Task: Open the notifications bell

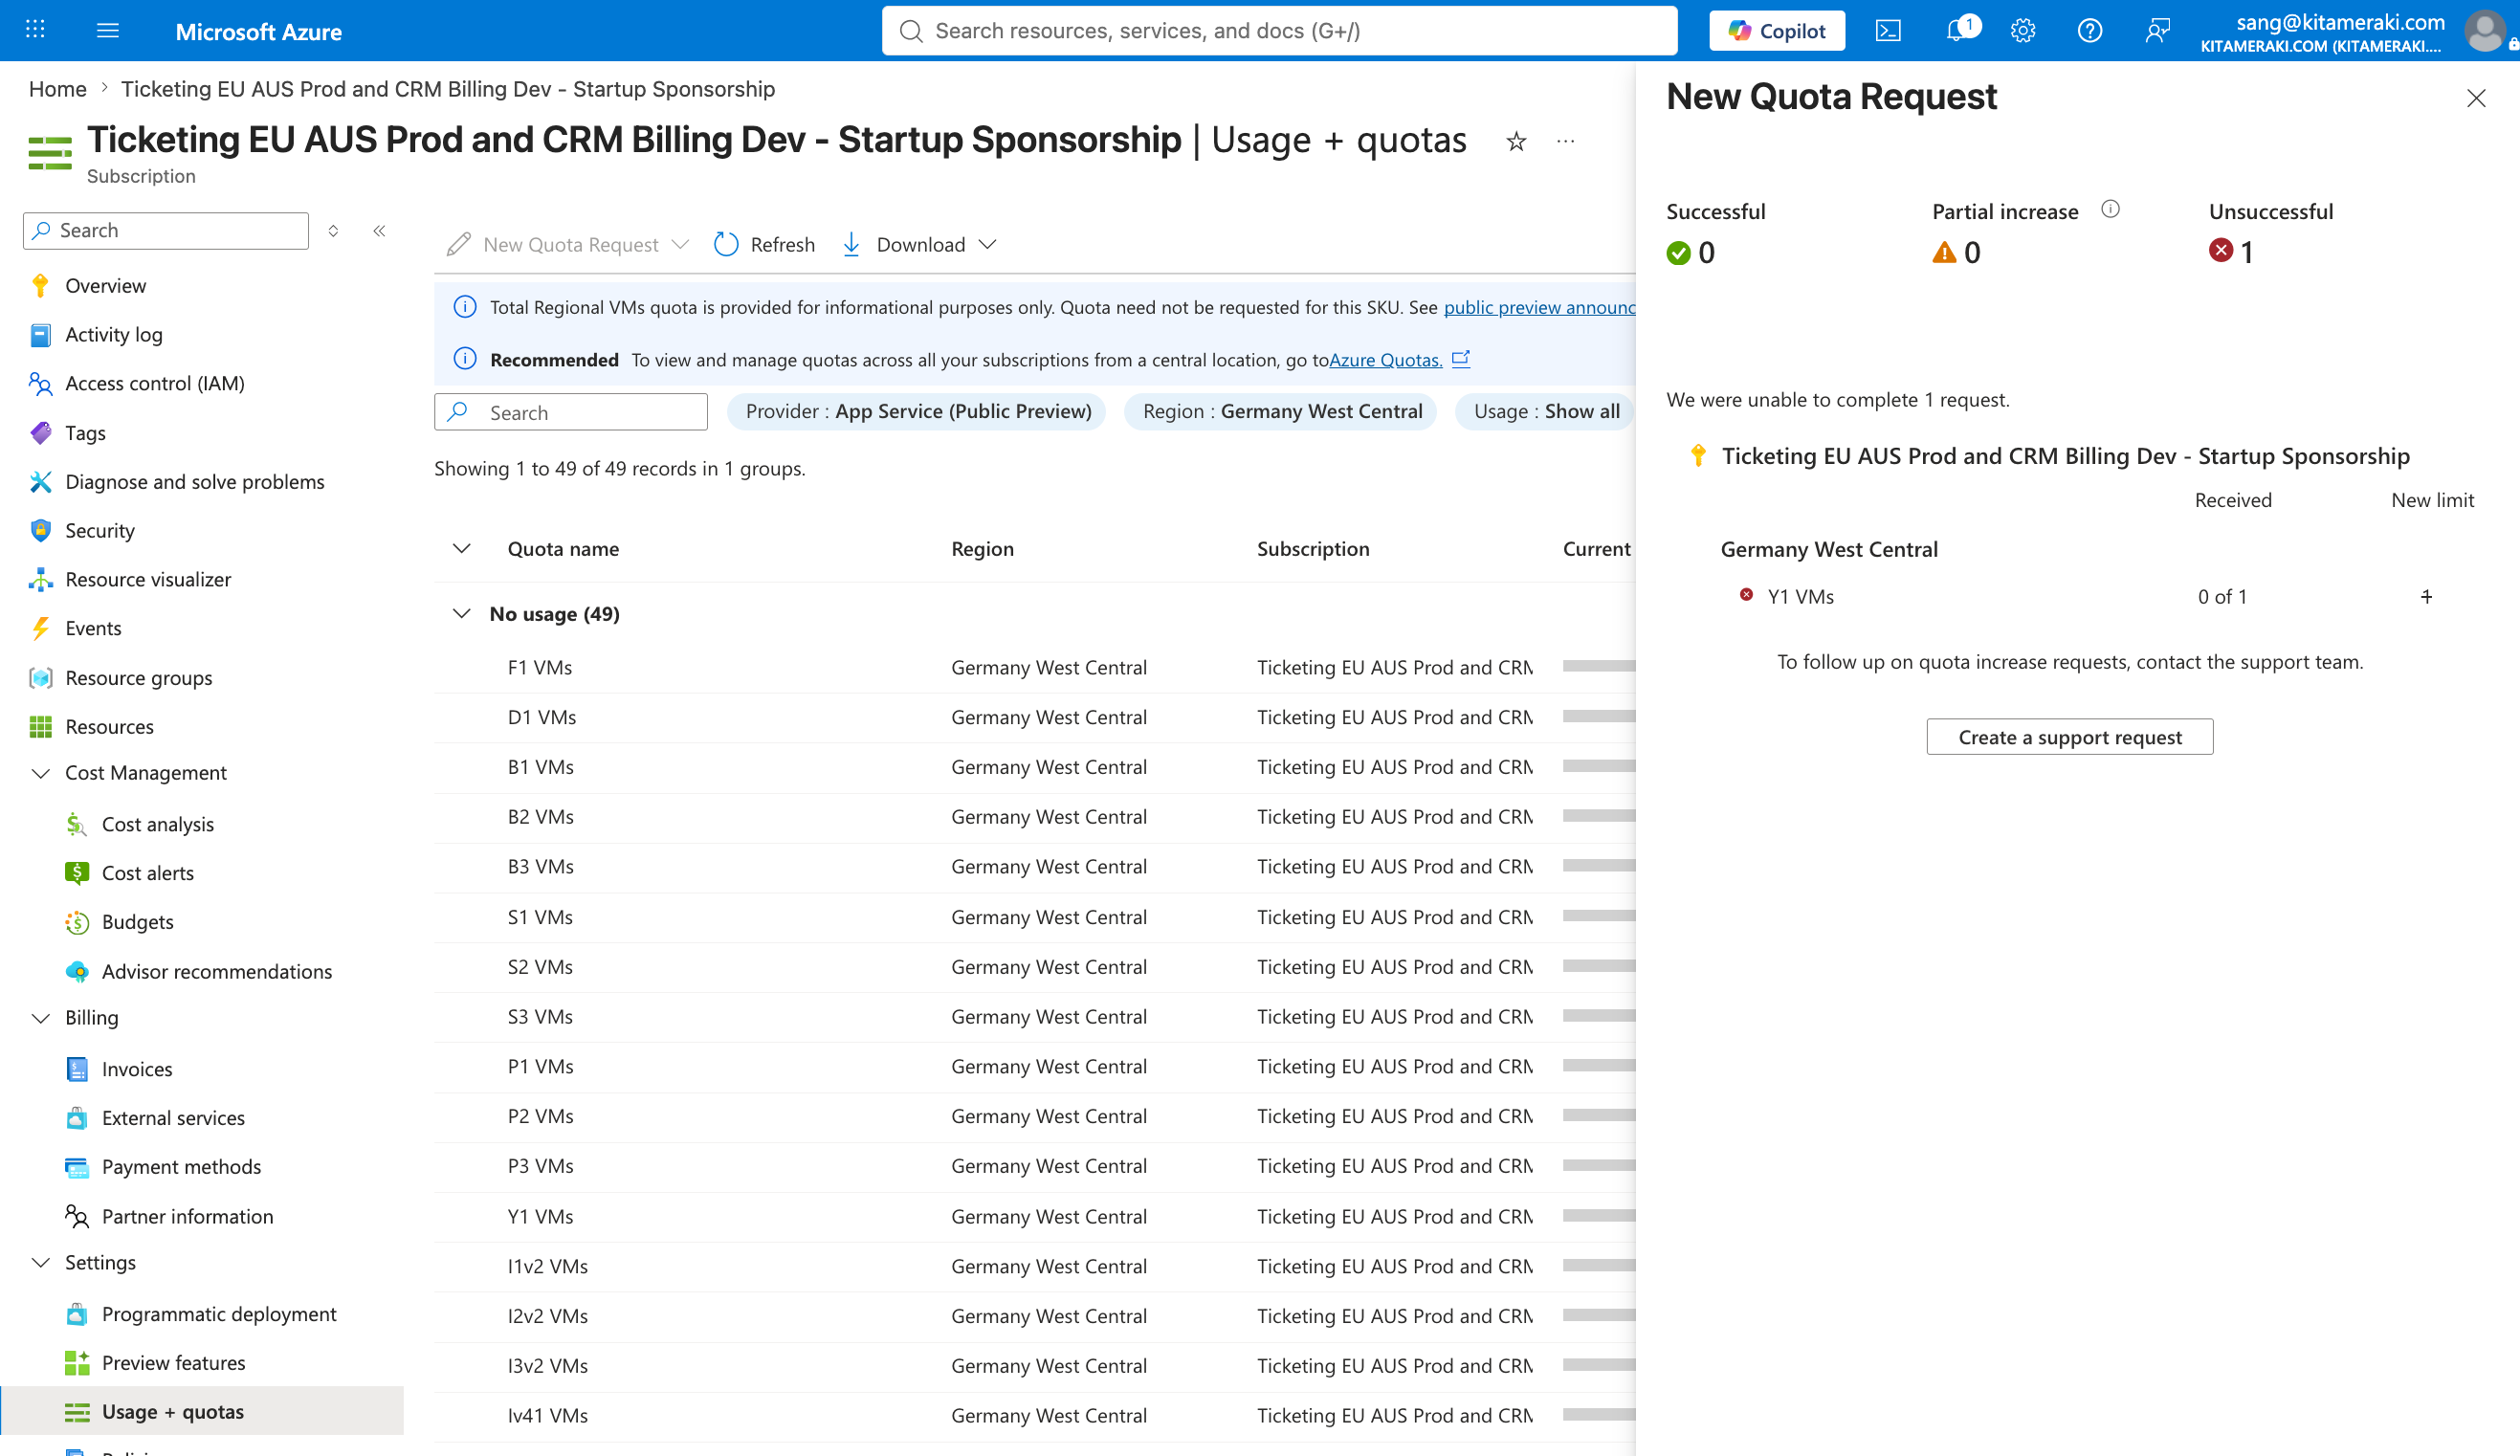Action: [1957, 30]
